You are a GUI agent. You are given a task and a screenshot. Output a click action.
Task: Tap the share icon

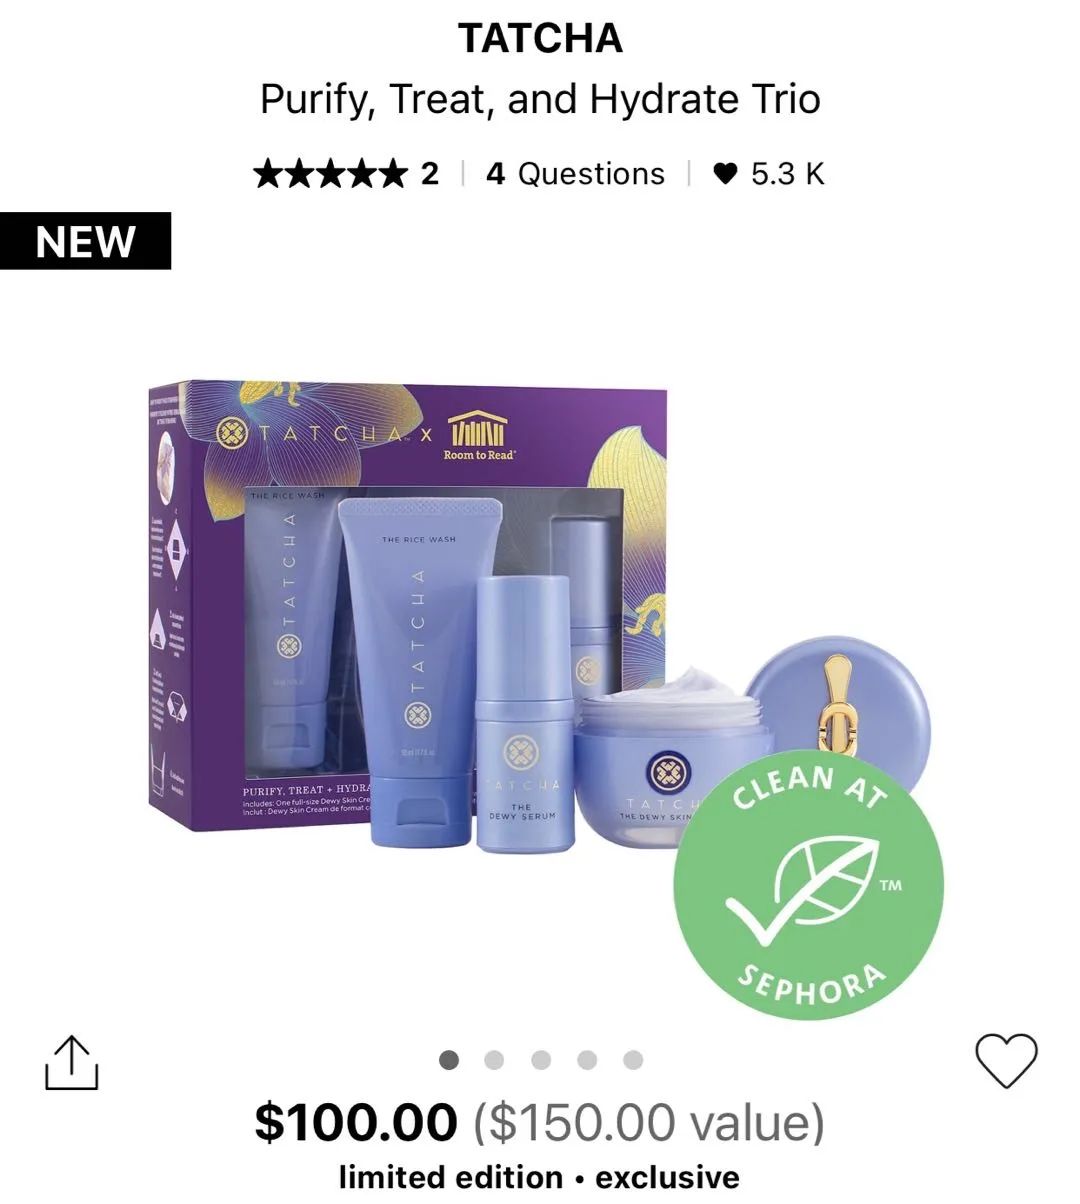(72, 1062)
